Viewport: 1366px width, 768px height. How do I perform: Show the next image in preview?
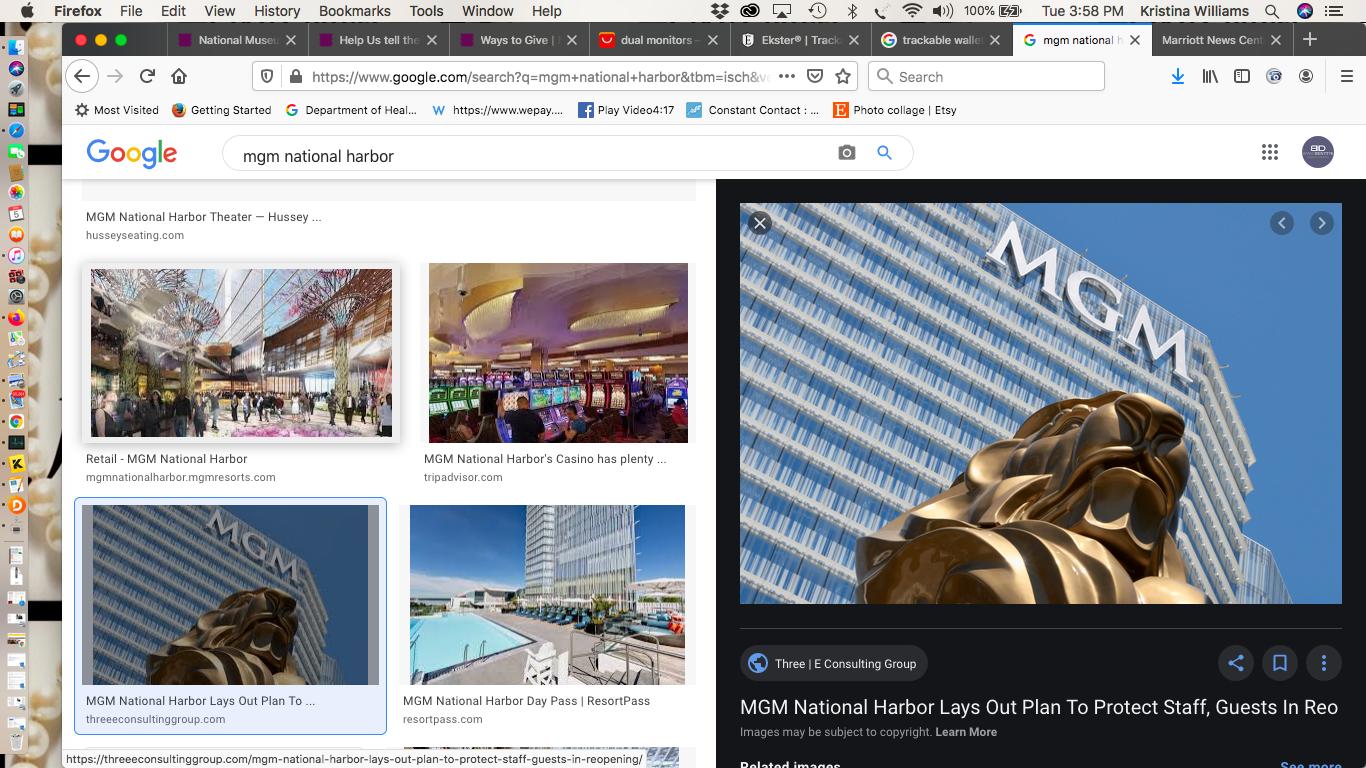[x=1322, y=223]
